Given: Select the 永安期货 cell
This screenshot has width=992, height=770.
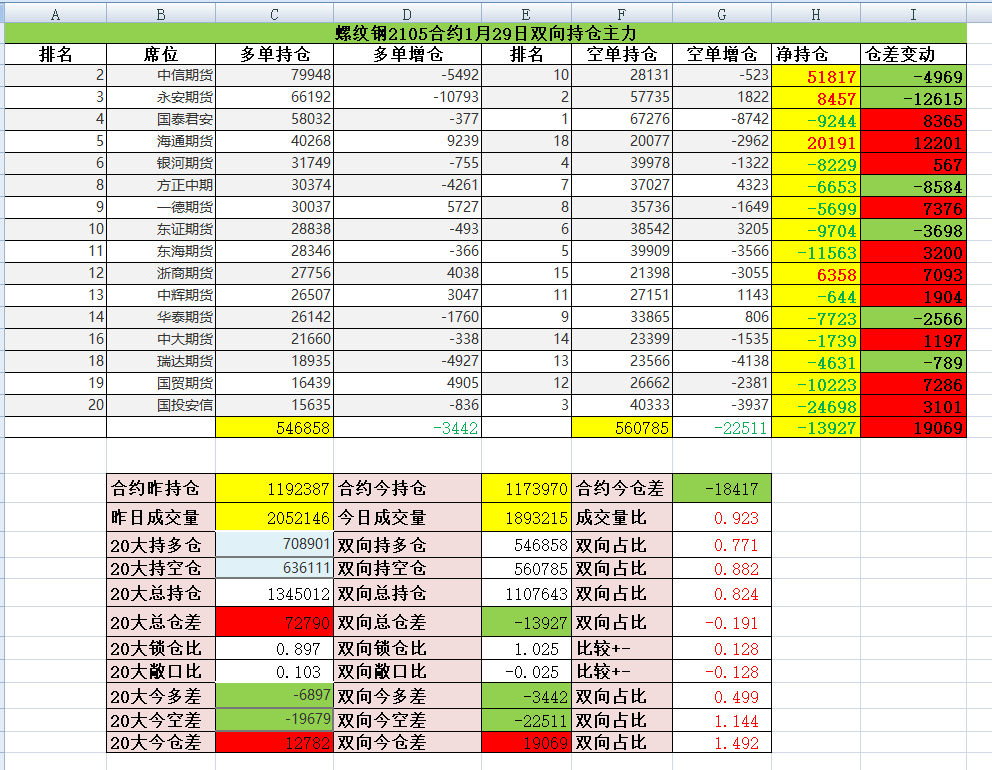Looking at the screenshot, I should [161, 97].
